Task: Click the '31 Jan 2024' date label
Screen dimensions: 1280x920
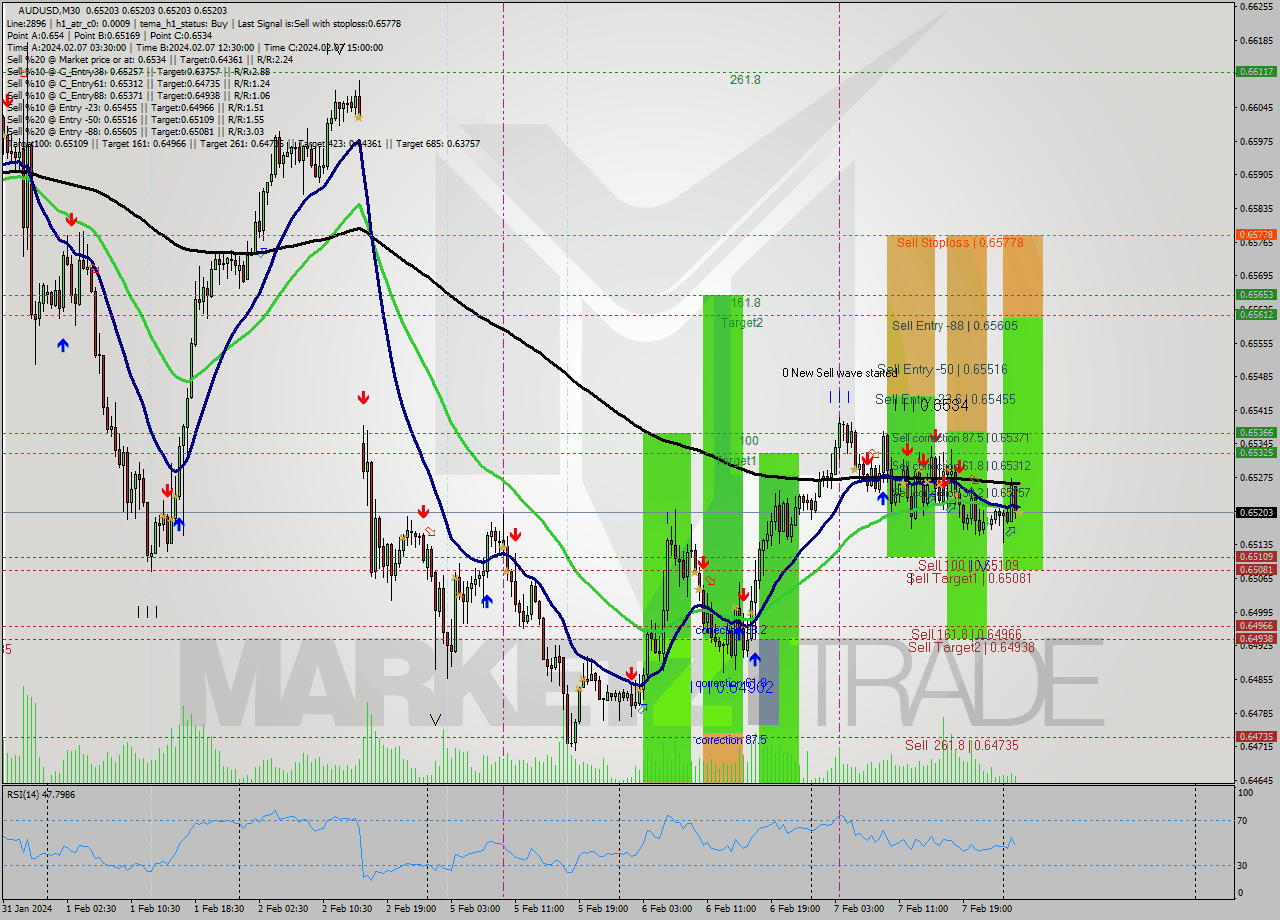Action: pos(28,909)
